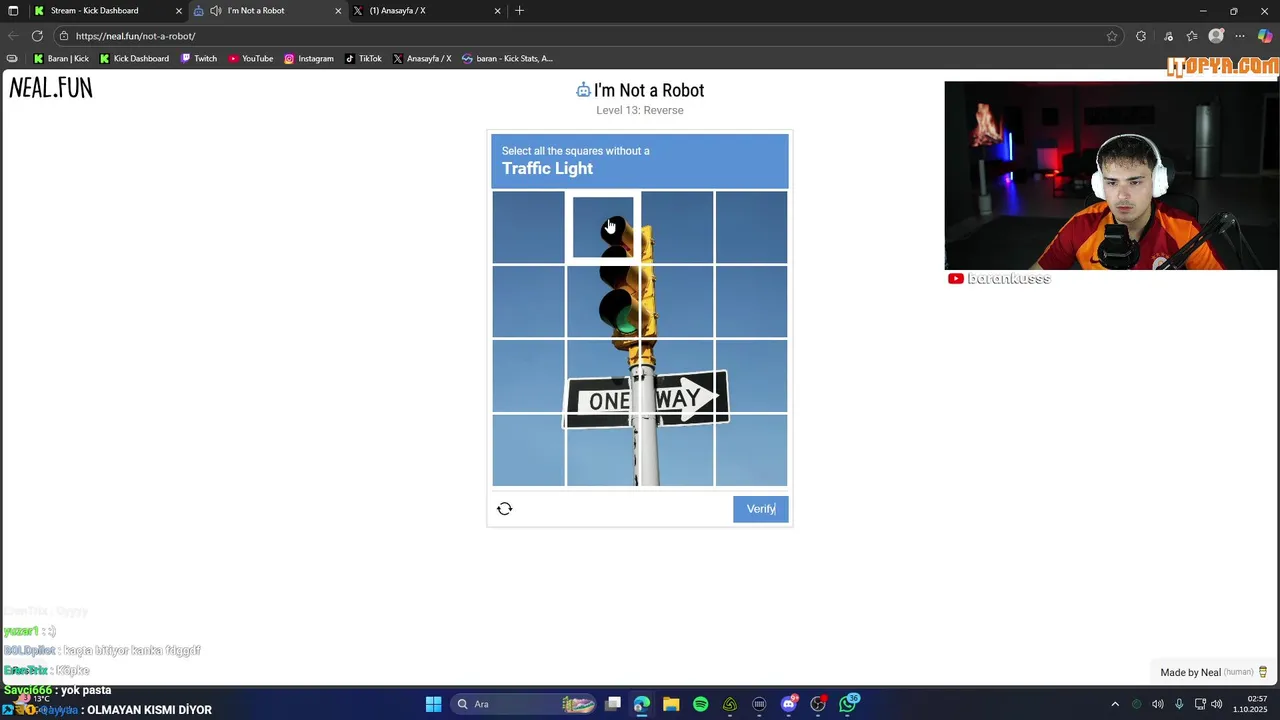Click the 'Level 13: Reverse' subtitle
This screenshot has height=720, width=1280.
coord(640,110)
